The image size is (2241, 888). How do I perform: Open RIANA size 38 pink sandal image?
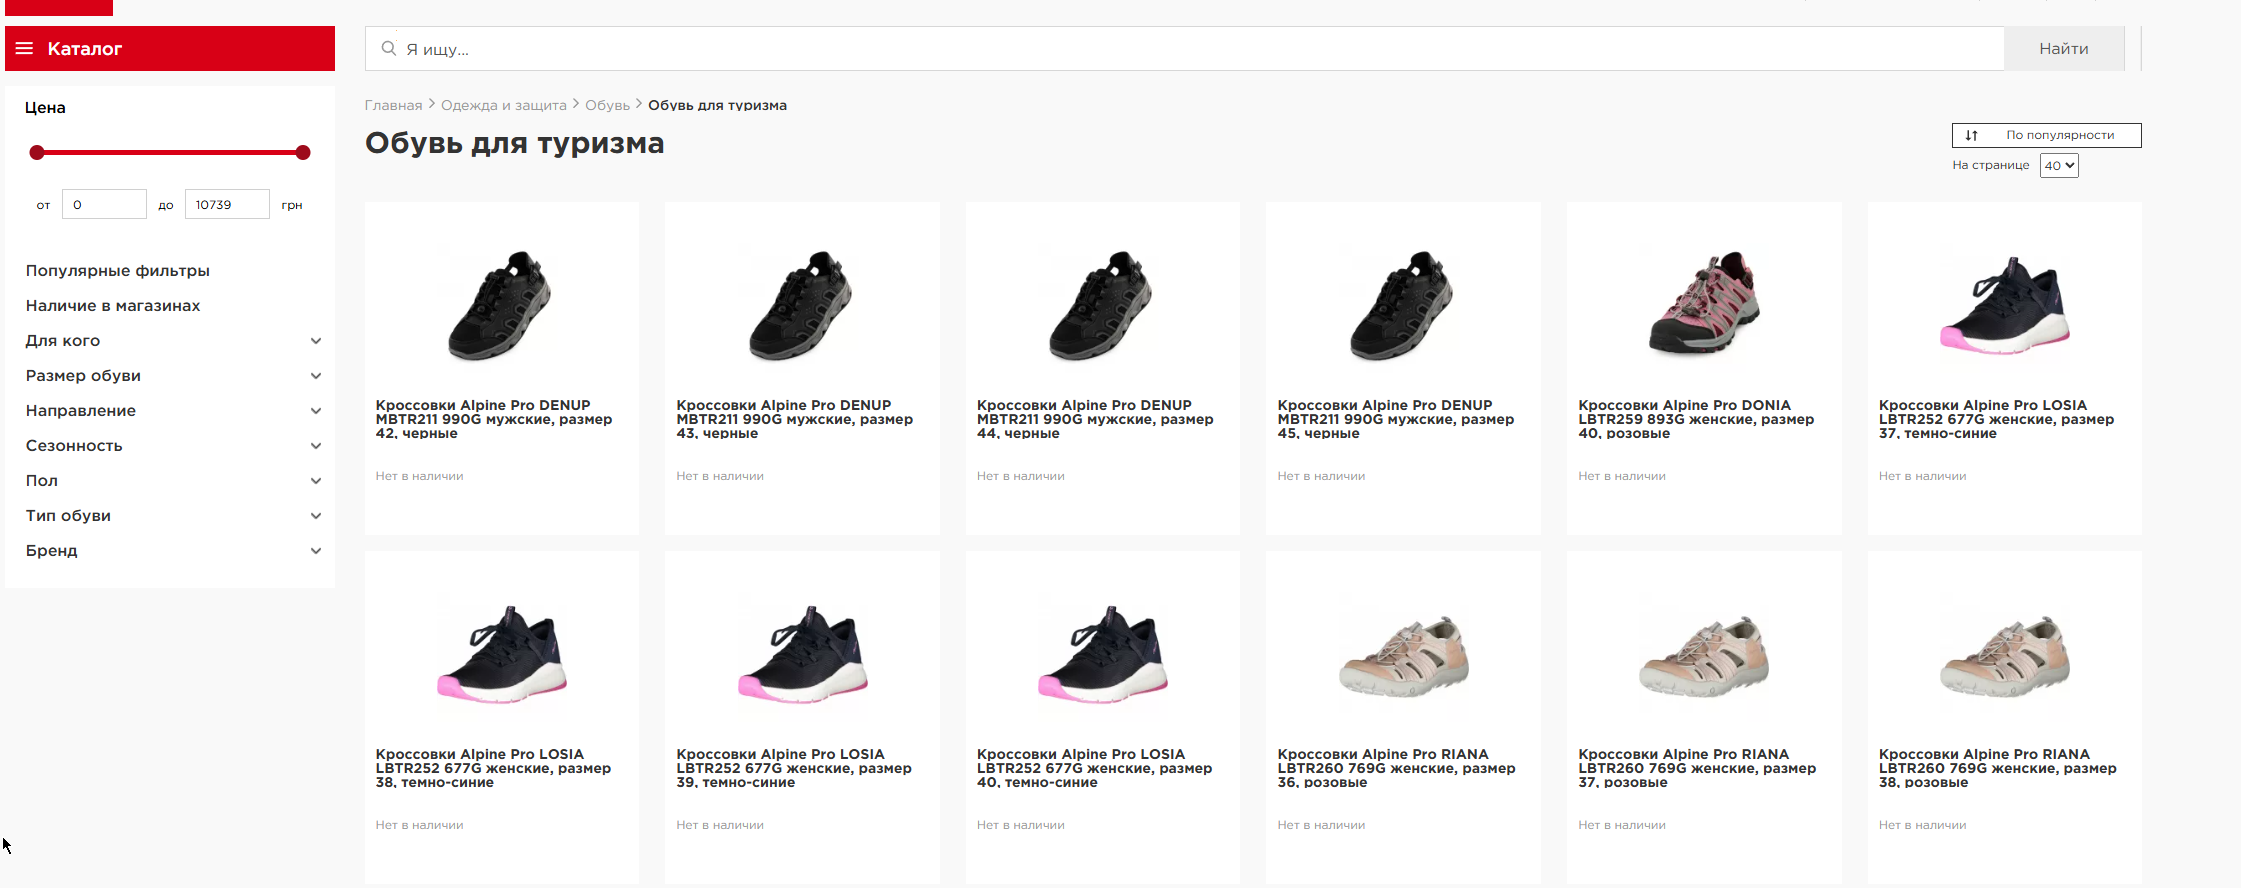tap(2005, 656)
